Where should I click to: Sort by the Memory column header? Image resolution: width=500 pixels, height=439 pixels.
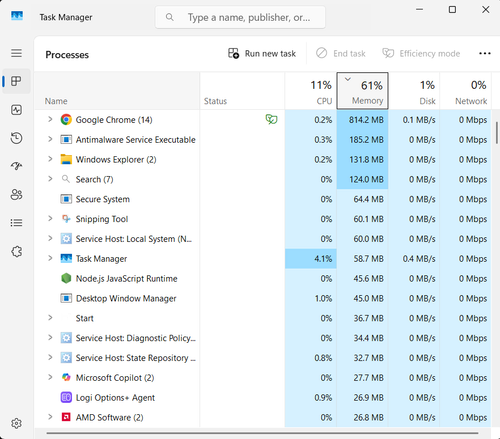(x=362, y=91)
